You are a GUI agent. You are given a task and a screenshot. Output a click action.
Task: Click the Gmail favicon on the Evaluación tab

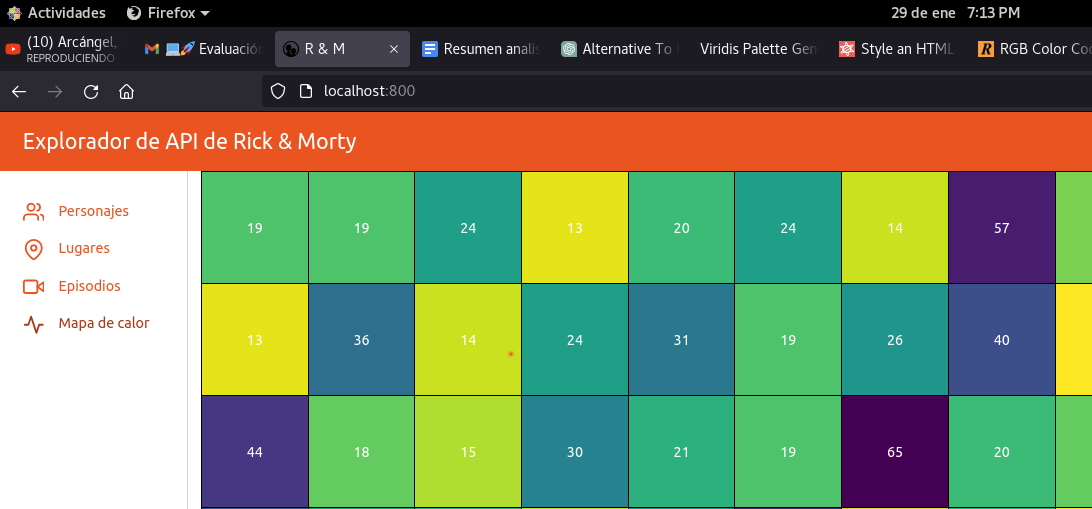coord(151,49)
